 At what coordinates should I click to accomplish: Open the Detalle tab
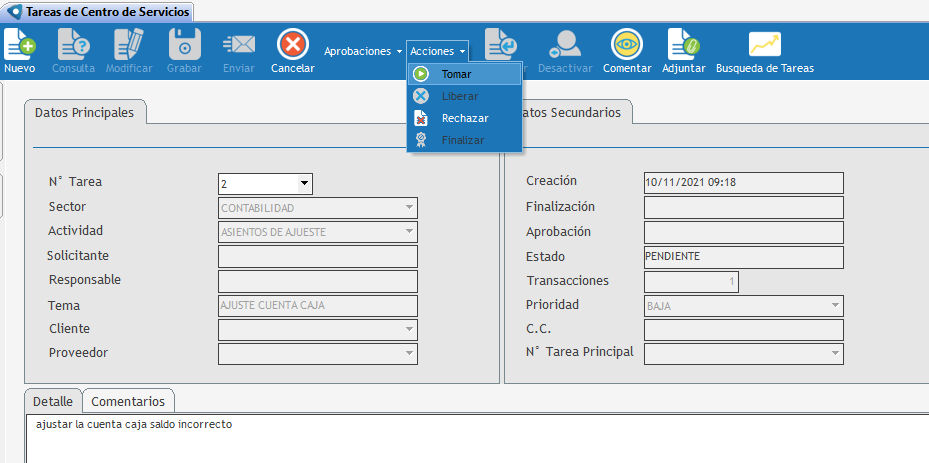click(x=53, y=401)
